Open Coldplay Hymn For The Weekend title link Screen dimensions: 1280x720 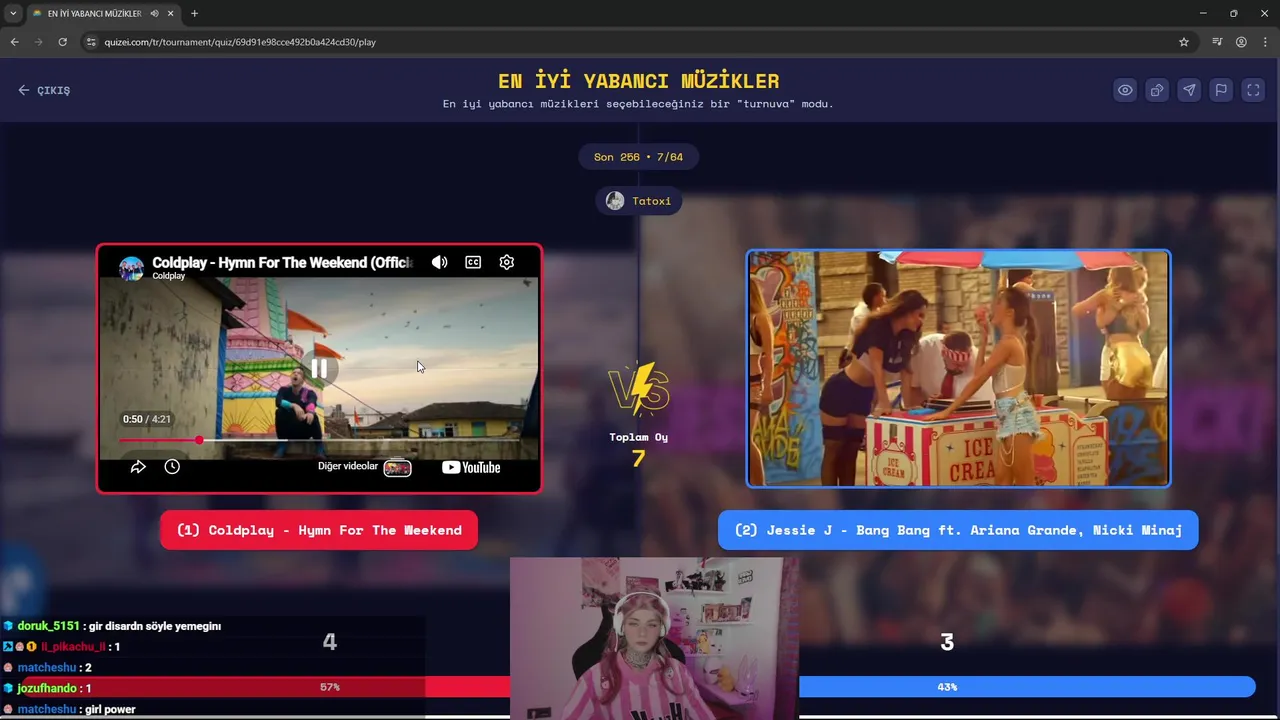(x=282, y=262)
